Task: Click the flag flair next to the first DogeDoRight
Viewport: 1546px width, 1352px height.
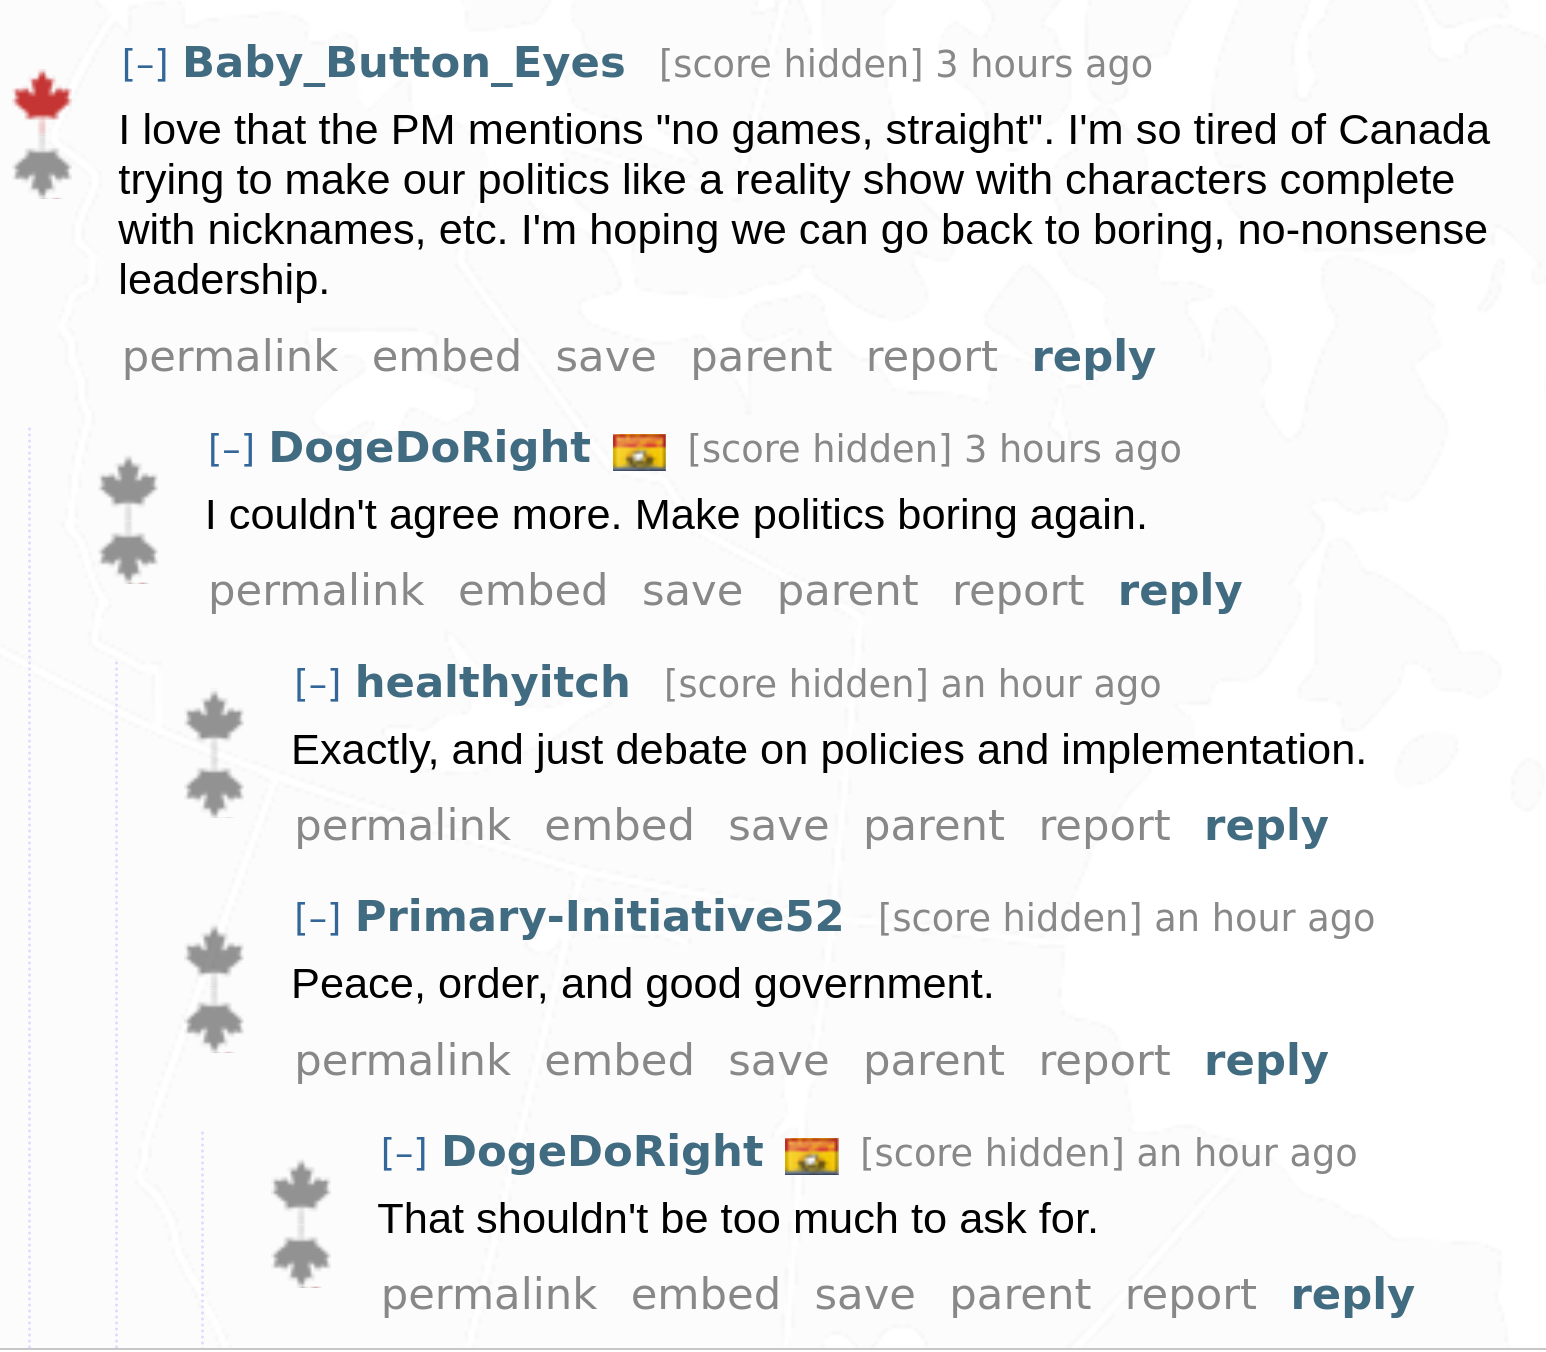Action: tap(639, 452)
